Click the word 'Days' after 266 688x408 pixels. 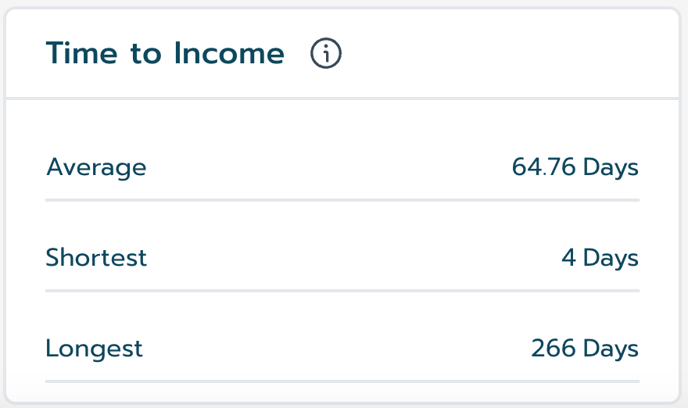(611, 349)
